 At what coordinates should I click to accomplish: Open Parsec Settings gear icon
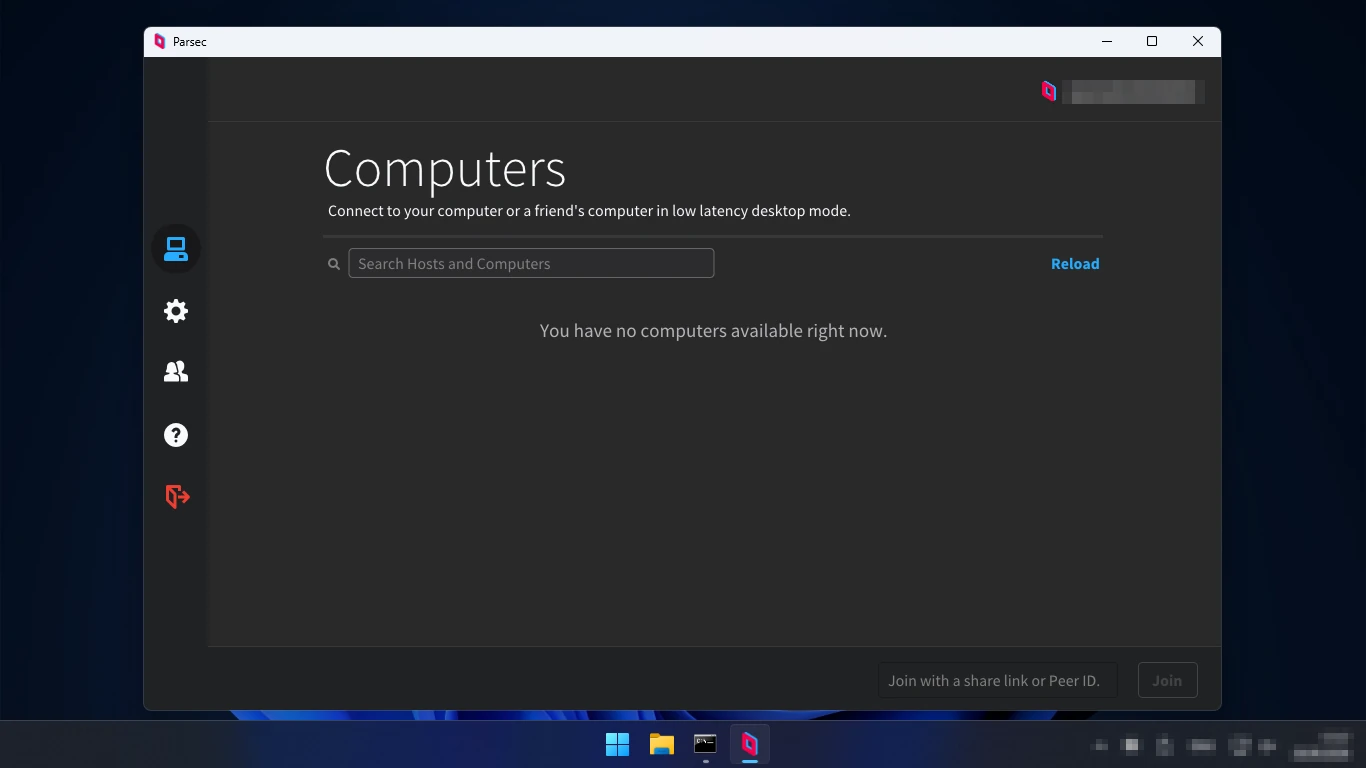pos(176,311)
